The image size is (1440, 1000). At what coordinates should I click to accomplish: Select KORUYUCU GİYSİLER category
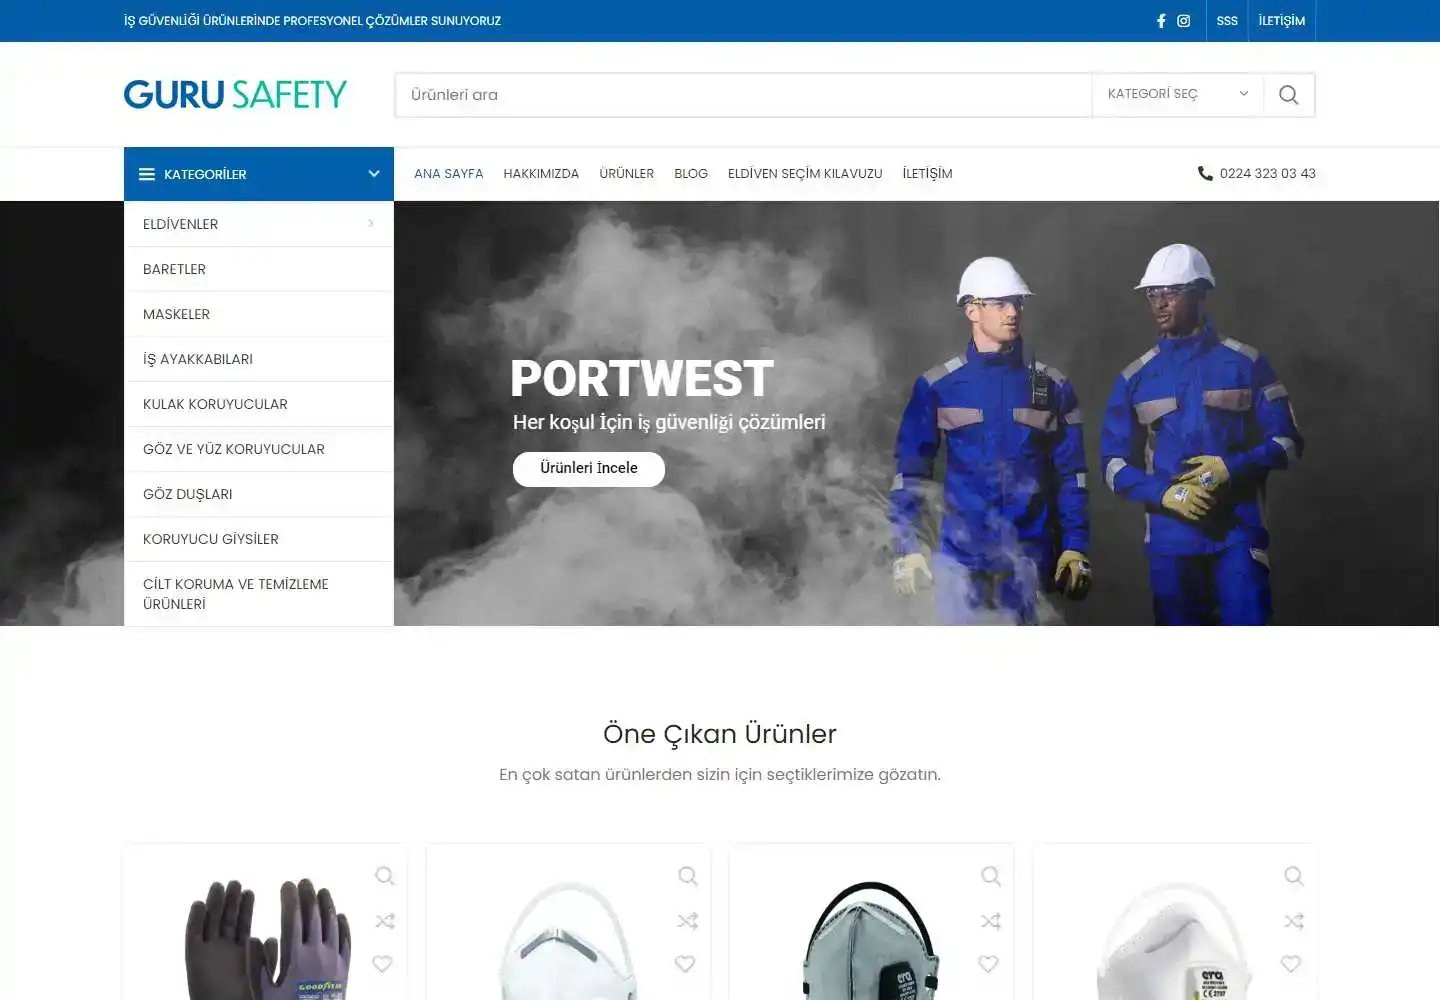point(259,539)
